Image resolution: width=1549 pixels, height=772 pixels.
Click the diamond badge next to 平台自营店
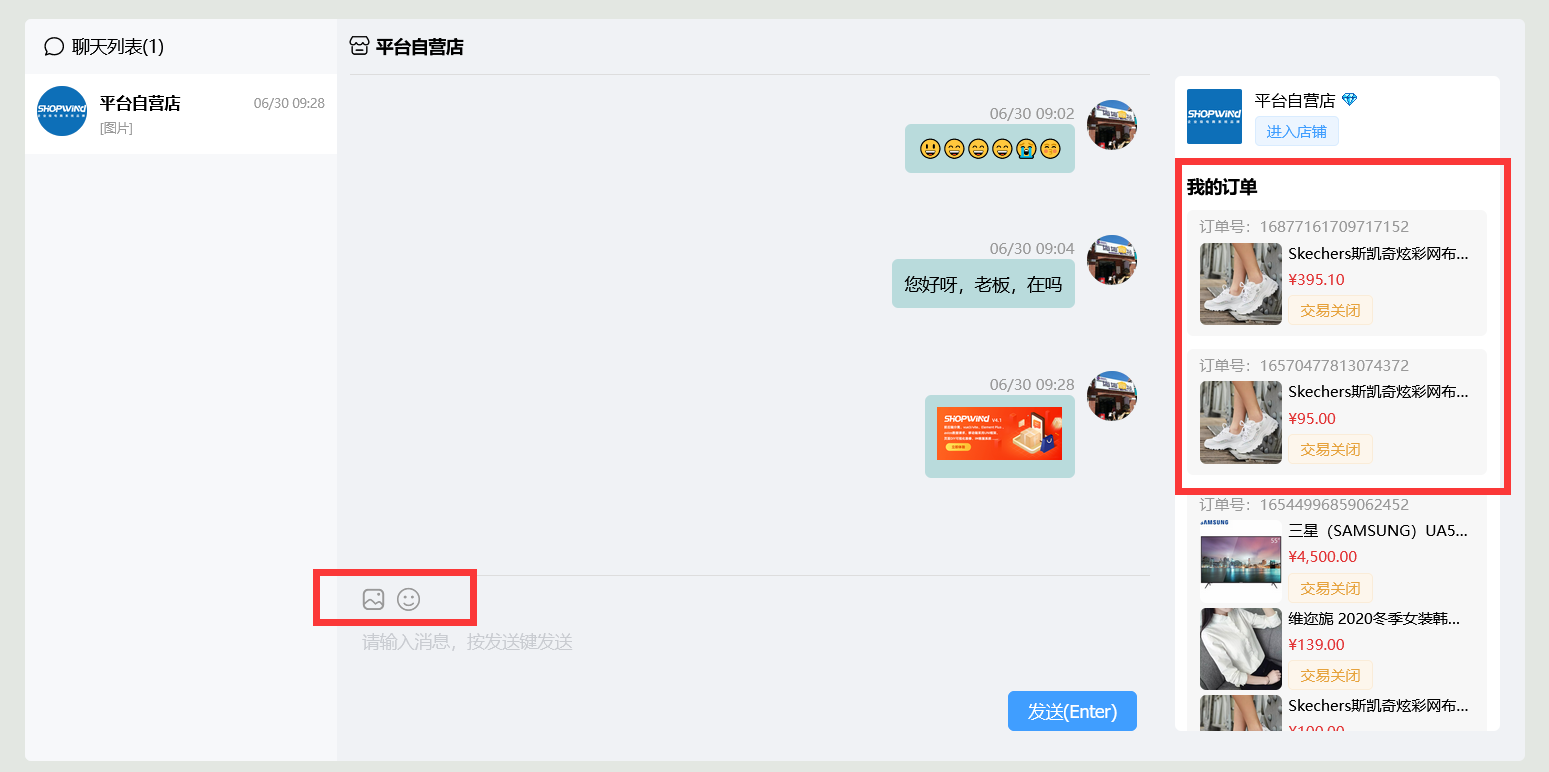click(x=1350, y=100)
